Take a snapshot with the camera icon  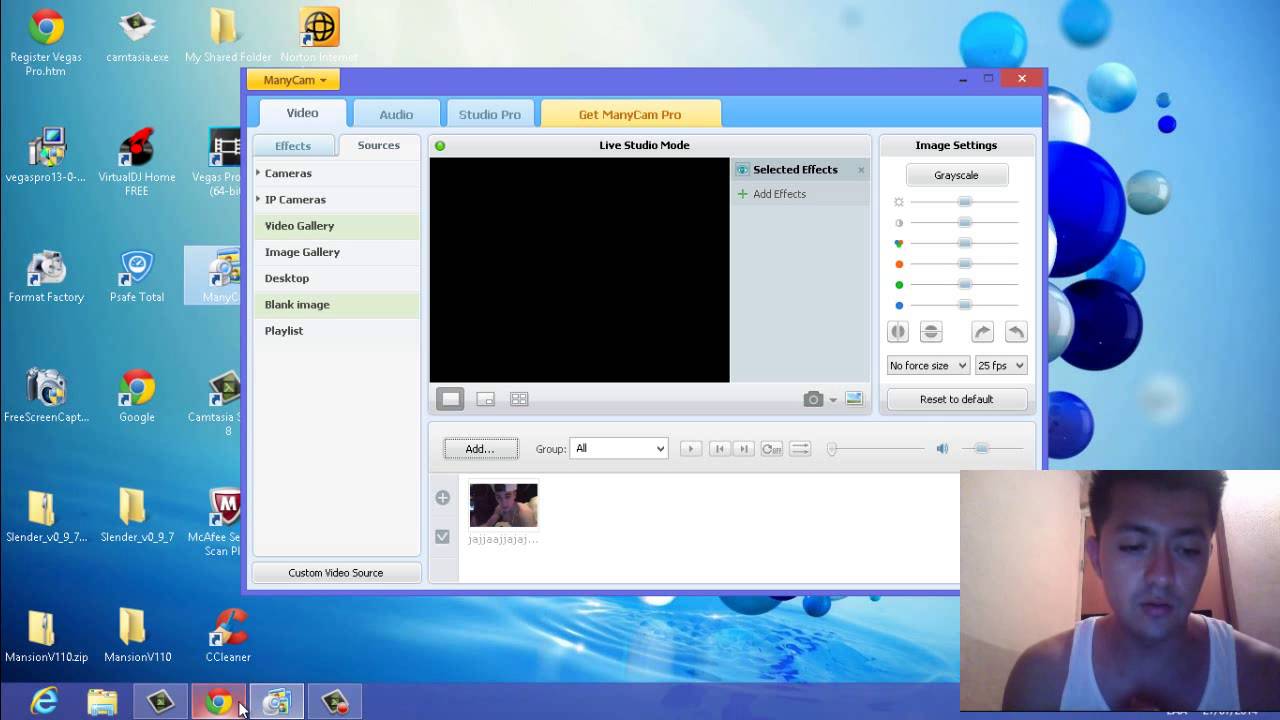(813, 399)
